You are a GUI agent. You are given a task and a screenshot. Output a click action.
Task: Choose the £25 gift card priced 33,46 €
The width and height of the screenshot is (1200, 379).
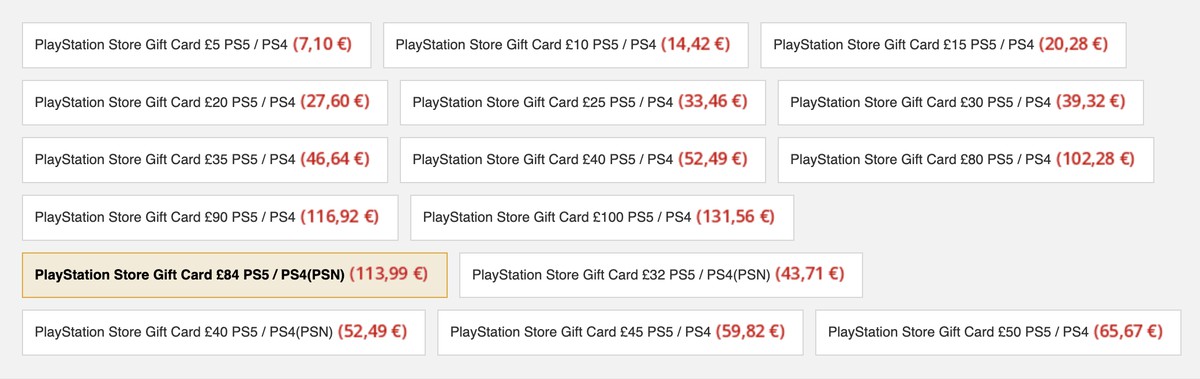(x=583, y=102)
